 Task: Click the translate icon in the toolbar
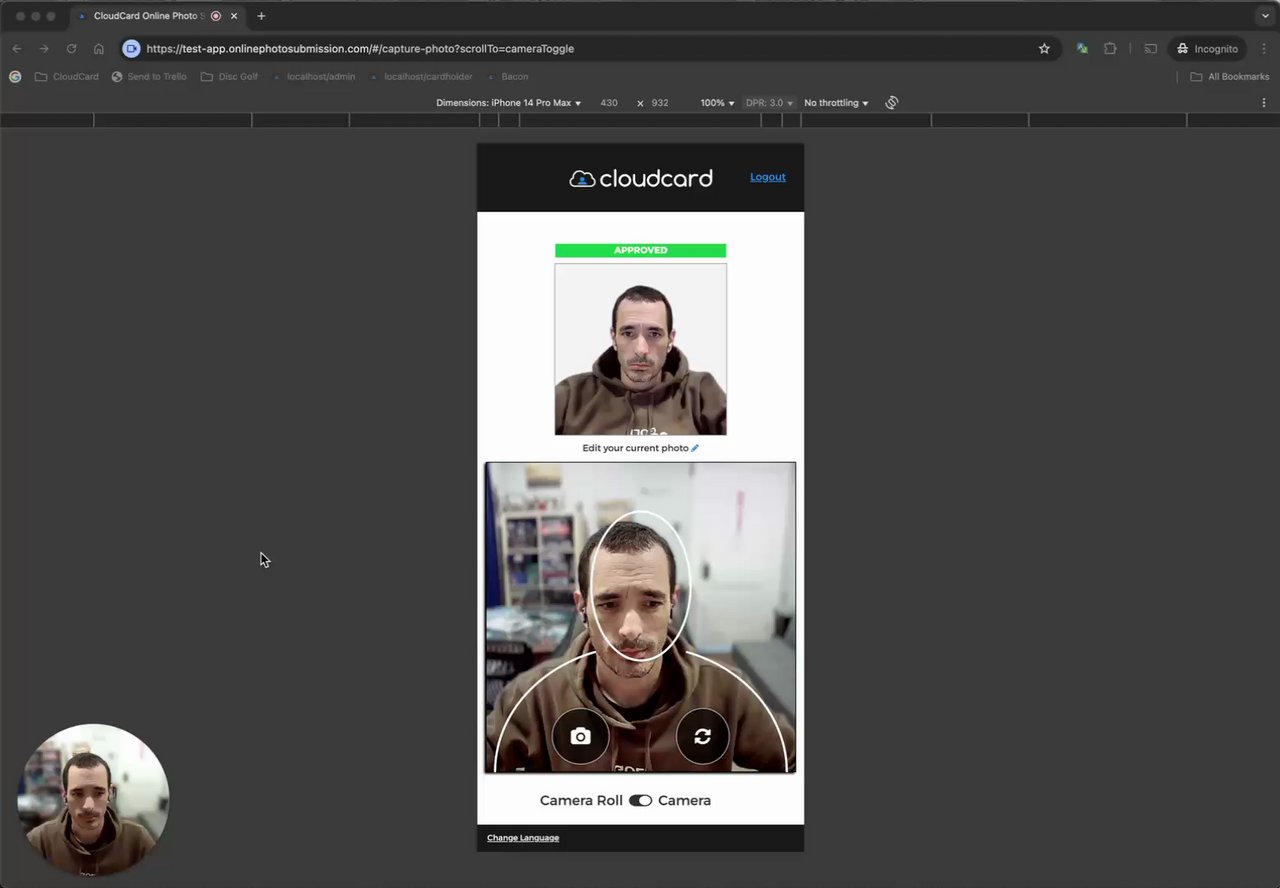1082,48
